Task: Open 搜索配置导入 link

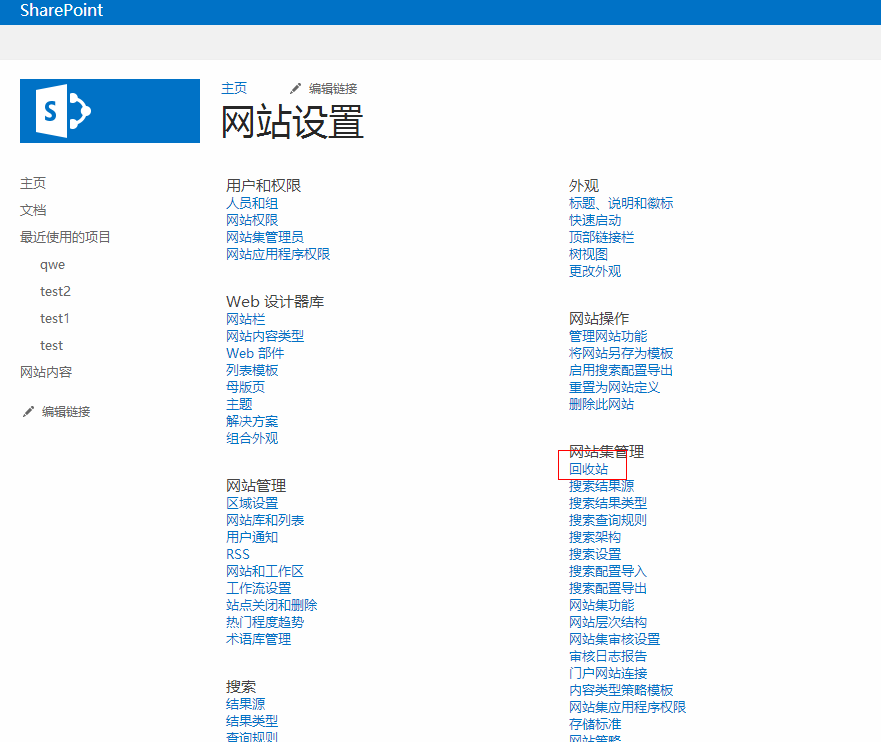Action: point(608,571)
